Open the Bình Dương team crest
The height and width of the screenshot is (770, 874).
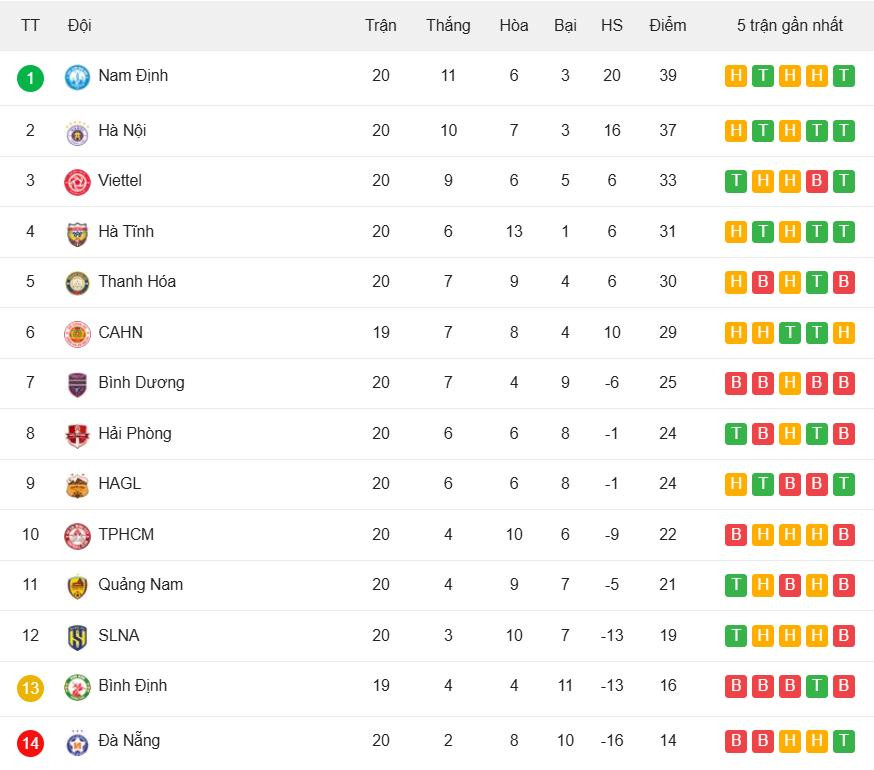tap(77, 383)
